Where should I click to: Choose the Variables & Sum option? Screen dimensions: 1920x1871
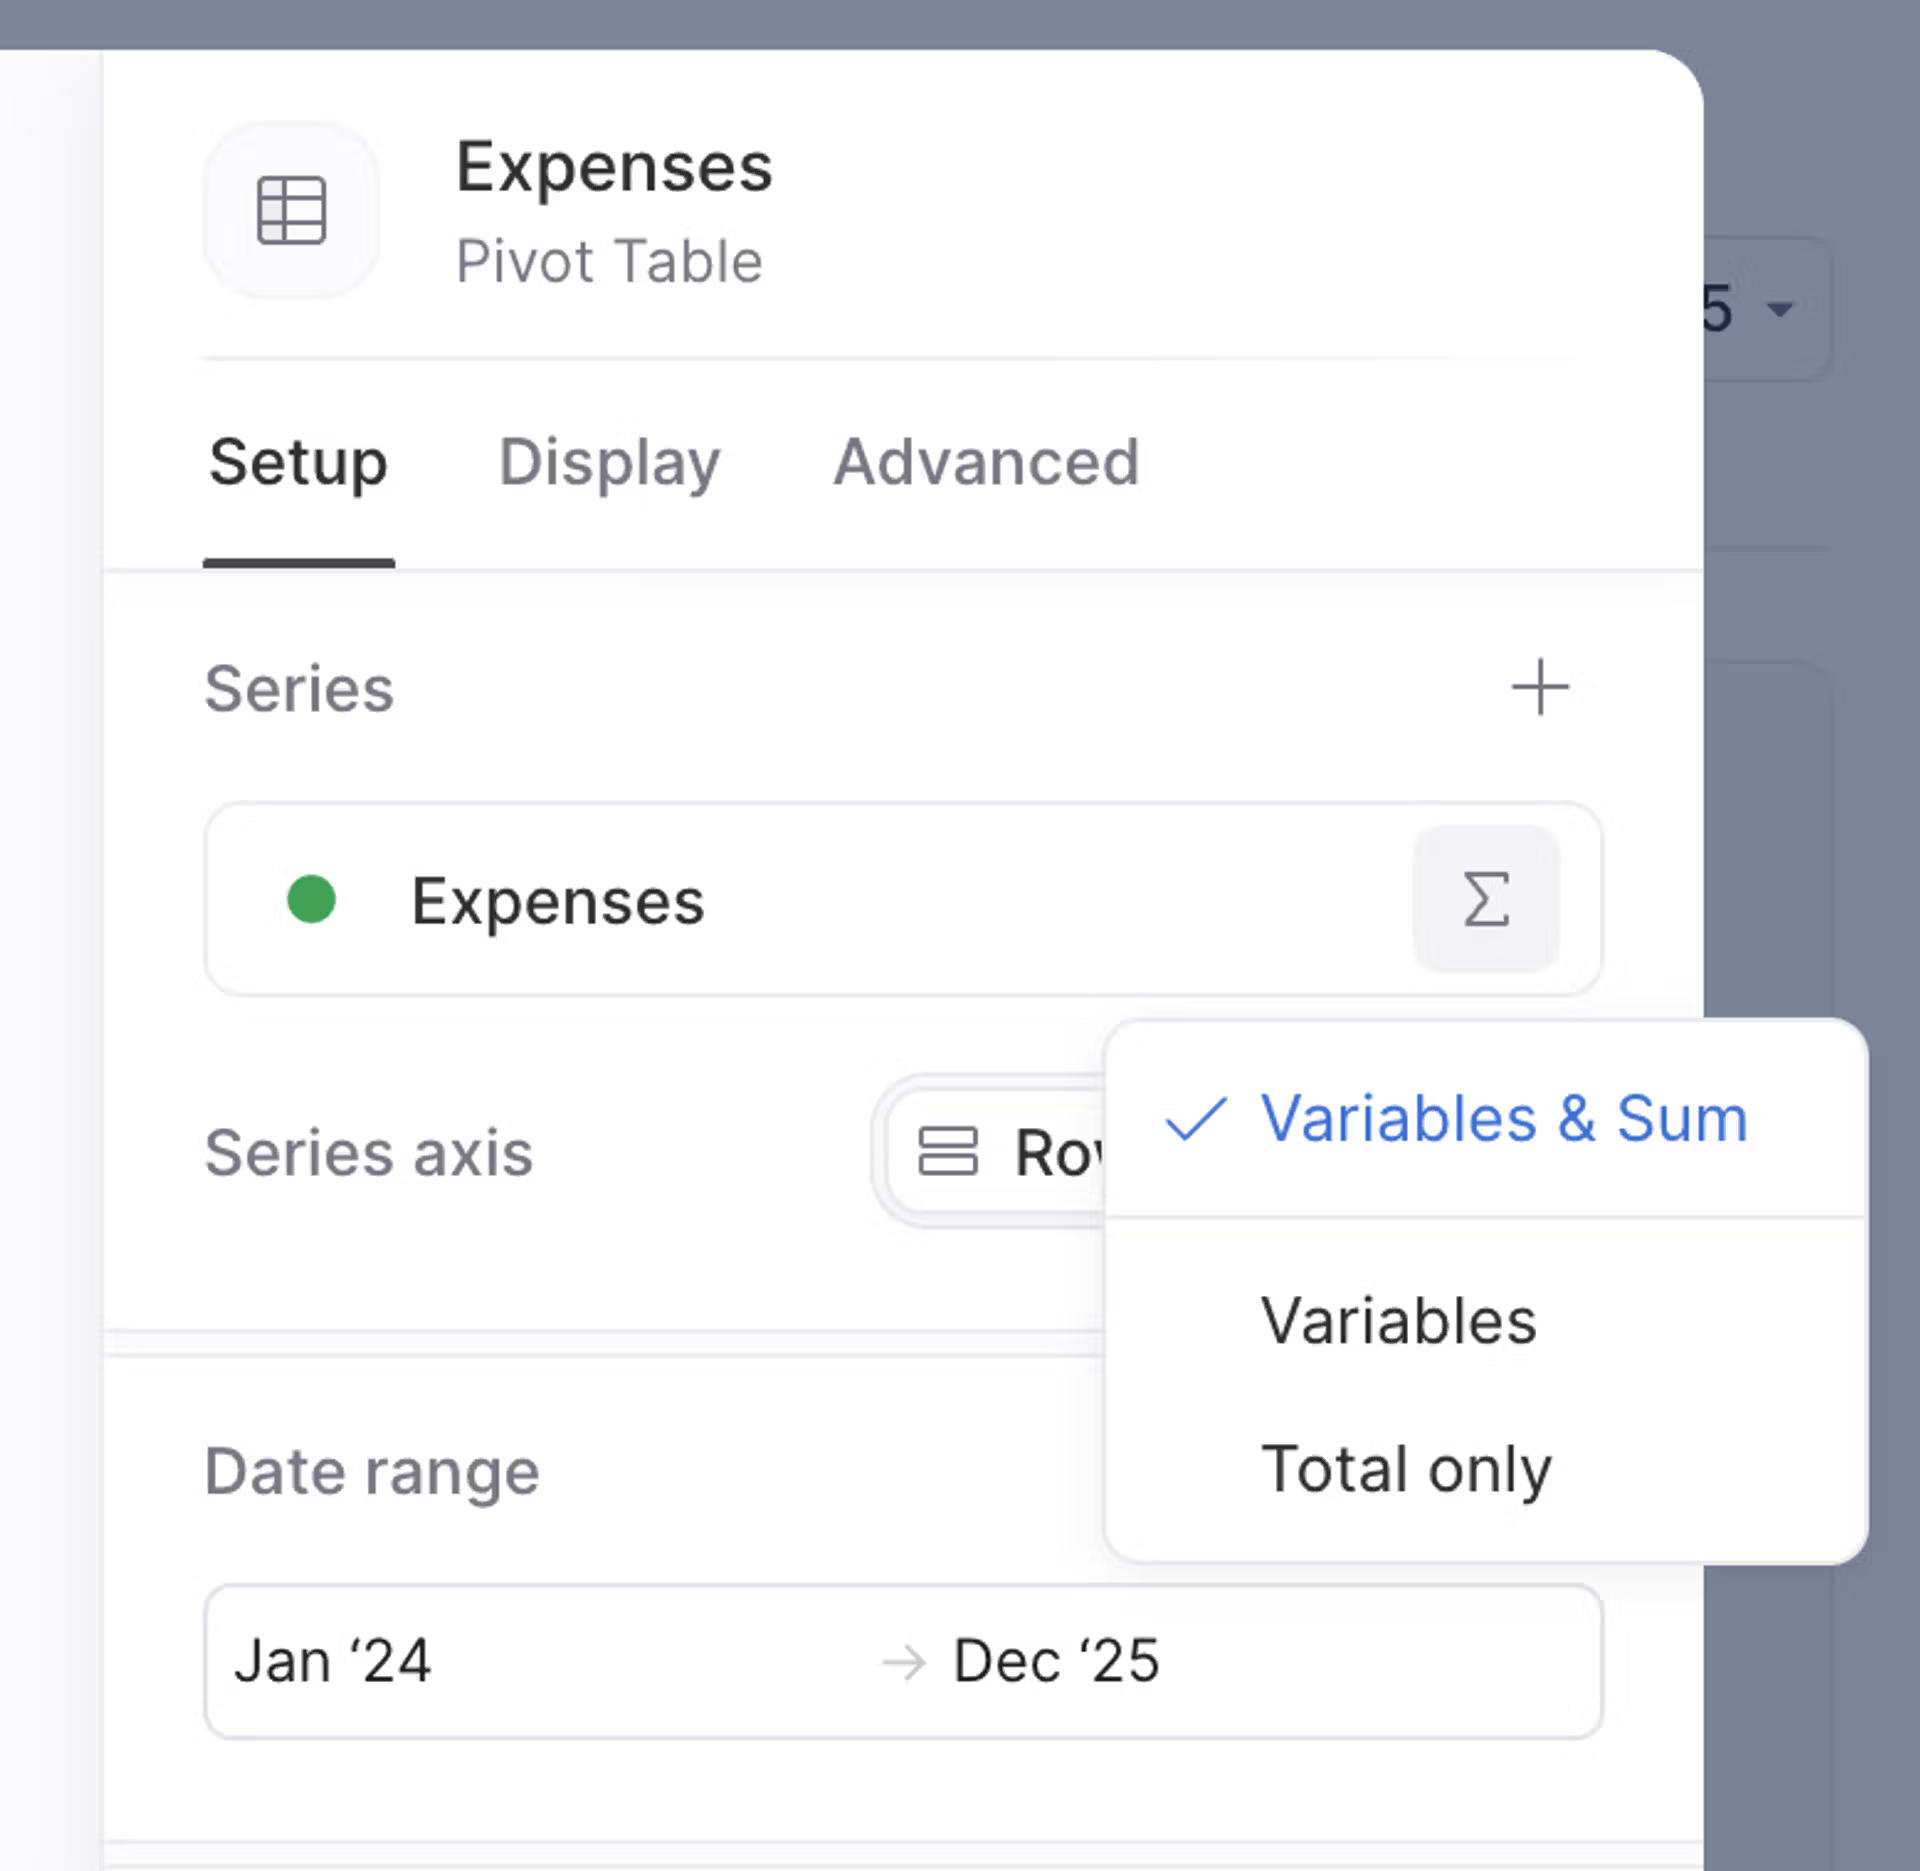1486,1119
